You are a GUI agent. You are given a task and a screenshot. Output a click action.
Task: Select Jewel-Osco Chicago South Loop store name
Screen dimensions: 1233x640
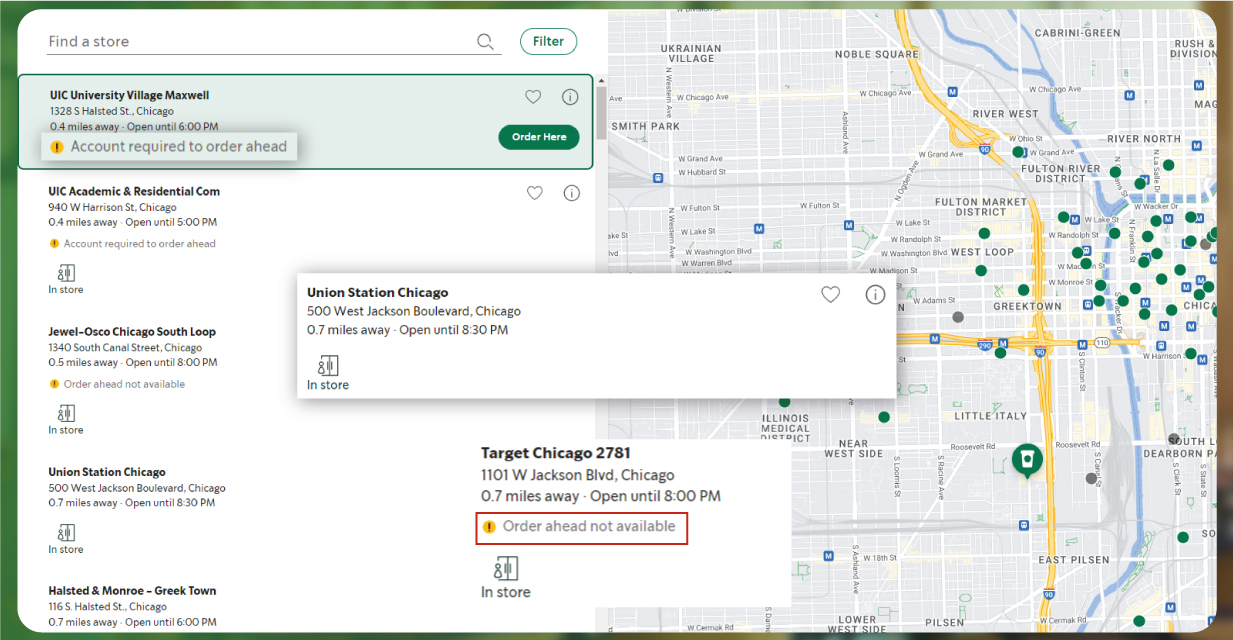[132, 331]
